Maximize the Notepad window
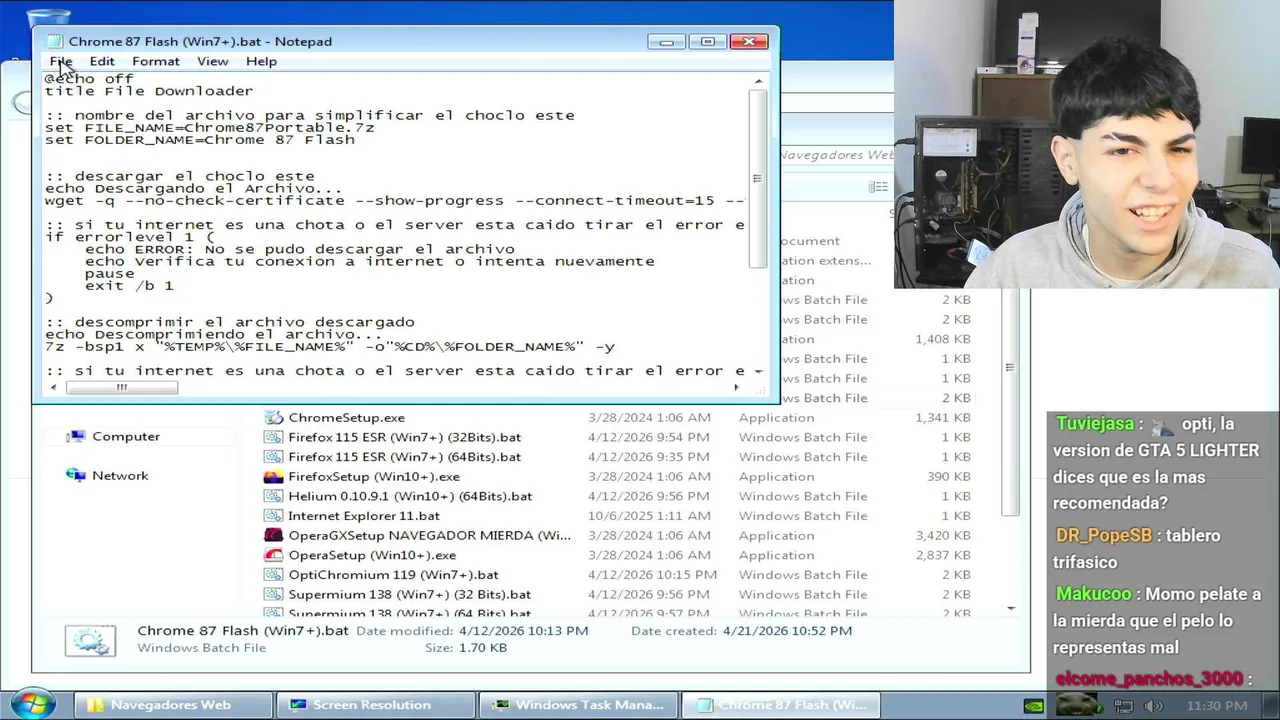 [x=707, y=41]
